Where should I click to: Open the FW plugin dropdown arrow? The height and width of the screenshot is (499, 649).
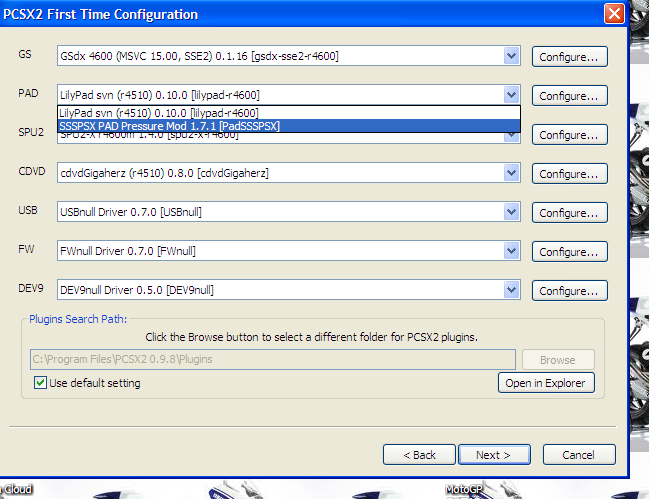[x=512, y=251]
